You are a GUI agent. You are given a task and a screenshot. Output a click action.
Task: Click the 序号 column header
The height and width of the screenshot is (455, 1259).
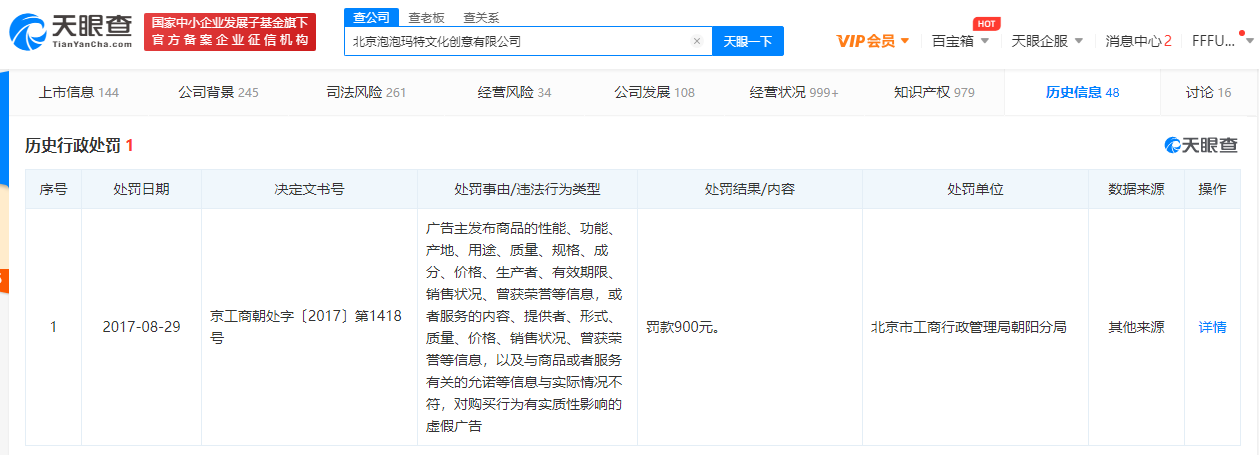point(53,189)
